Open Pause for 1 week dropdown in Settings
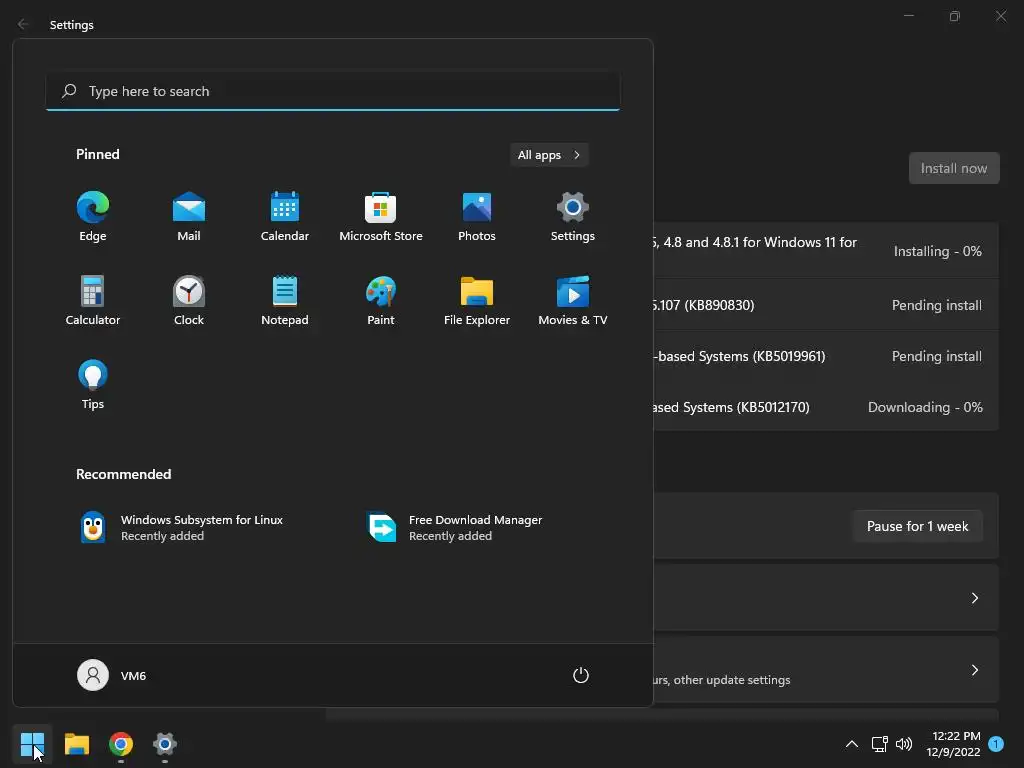Screen dimensions: 1024x768 (917, 526)
